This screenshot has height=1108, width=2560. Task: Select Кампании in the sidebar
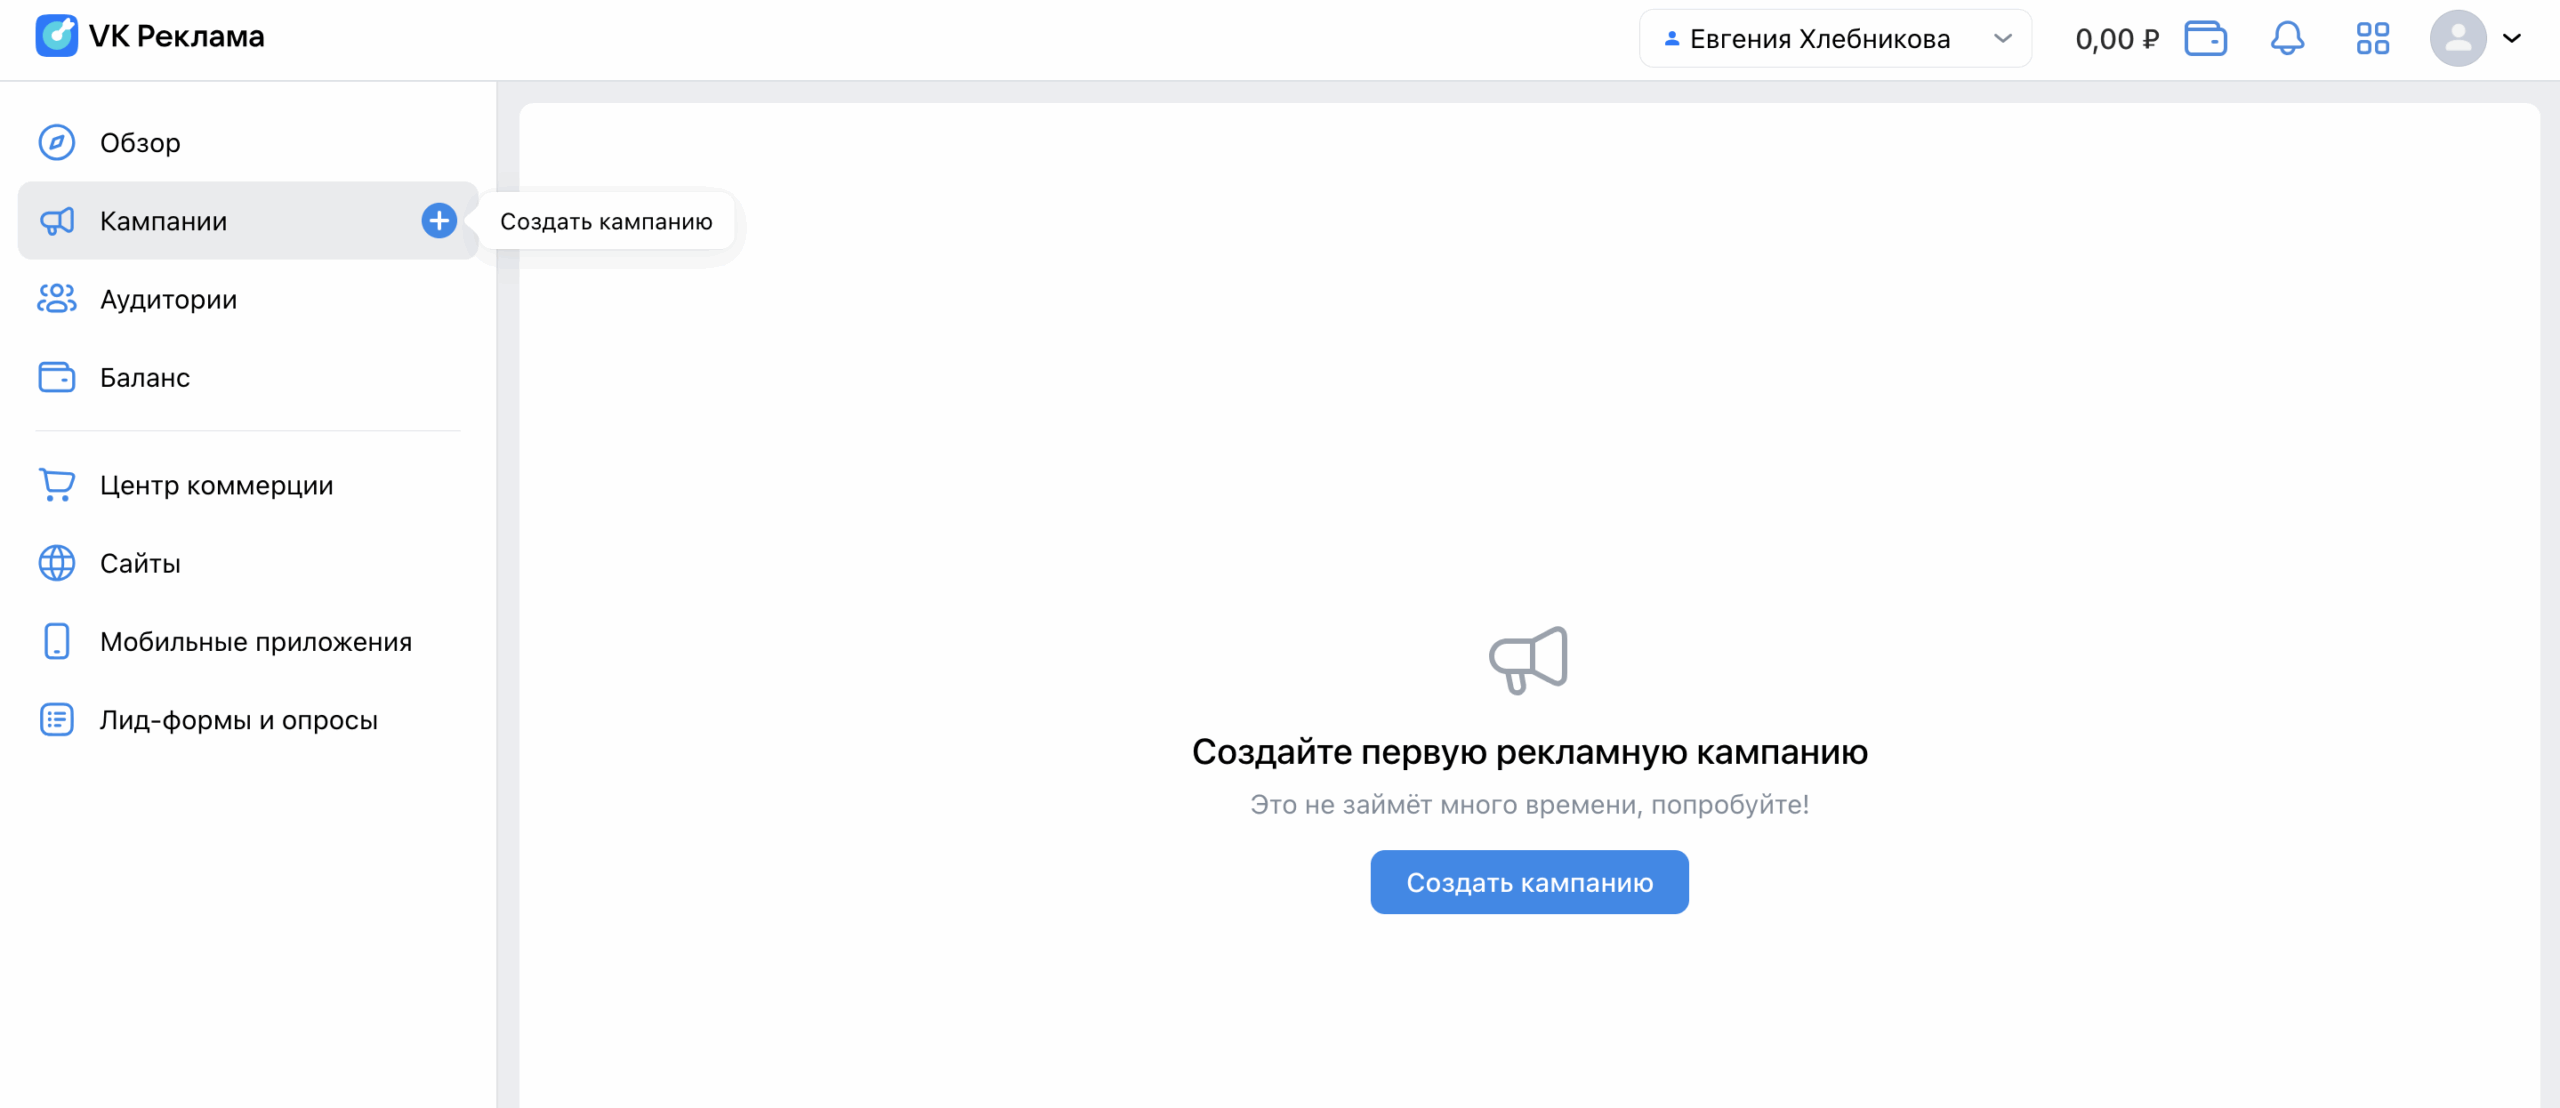pos(164,221)
